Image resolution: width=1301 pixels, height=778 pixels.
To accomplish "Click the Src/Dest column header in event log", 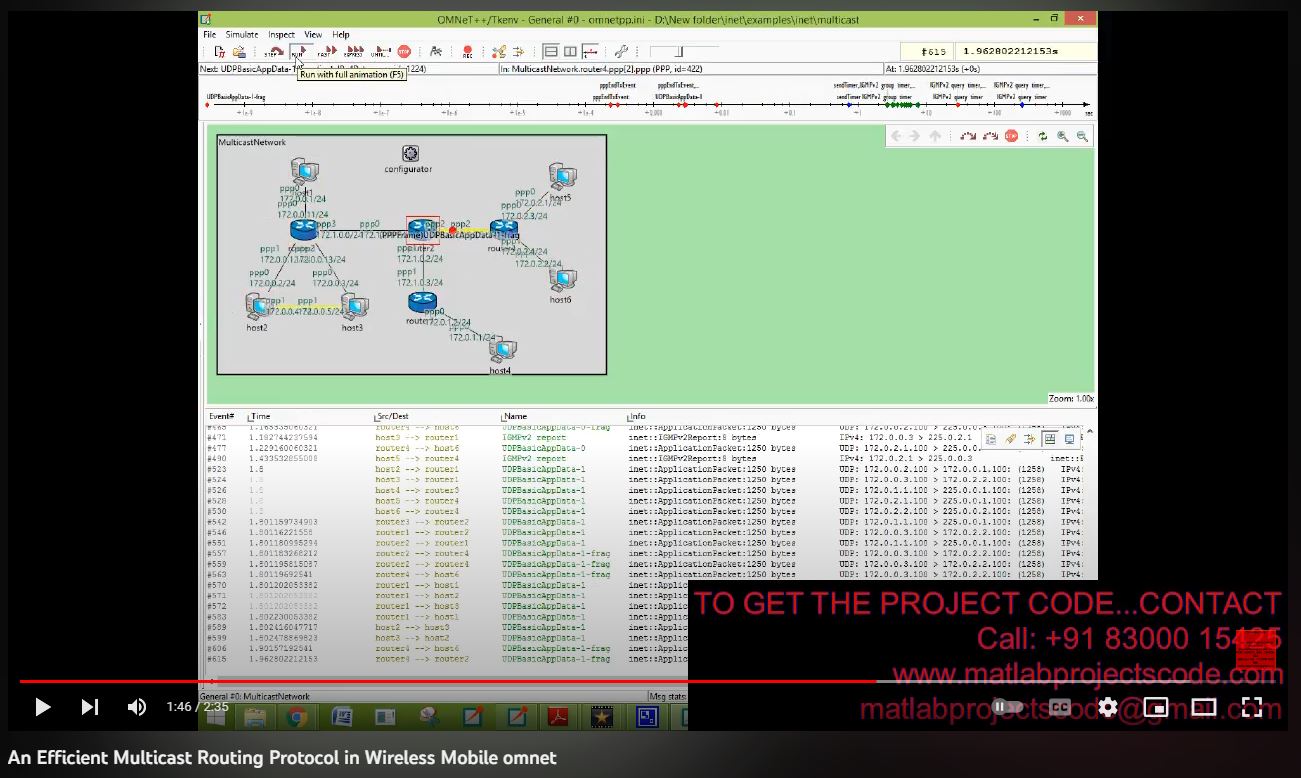I will 393,416.
